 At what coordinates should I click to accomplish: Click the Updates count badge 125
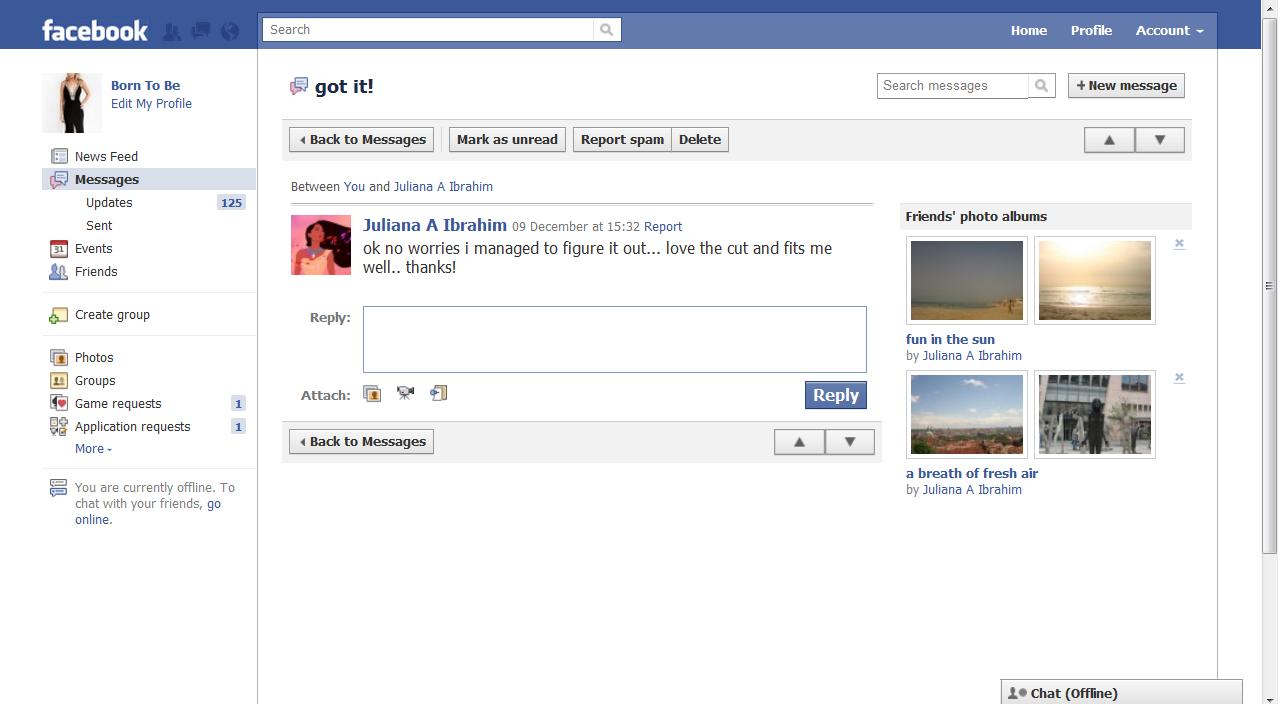pyautogui.click(x=232, y=203)
